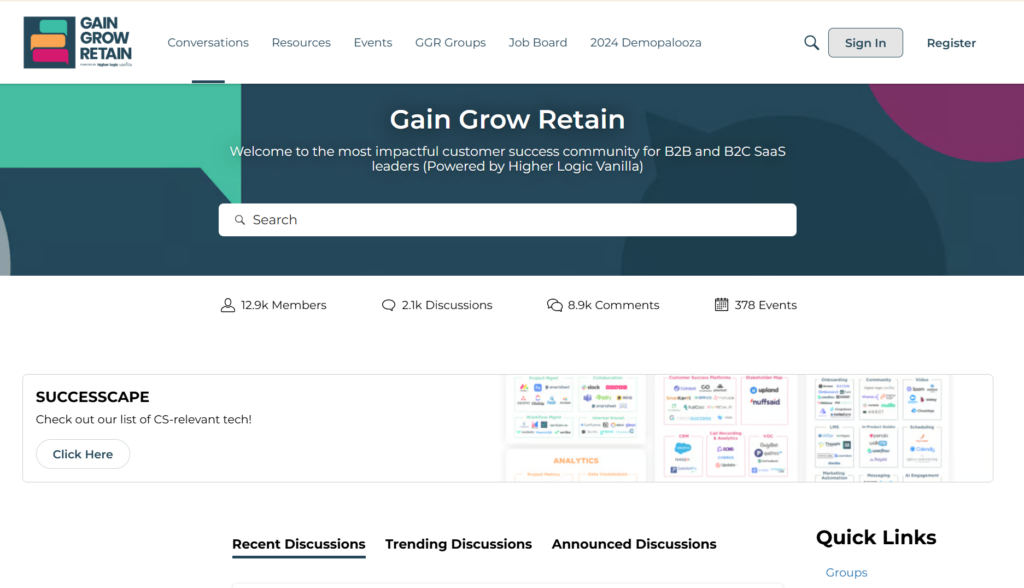Open the Groups quick link

(846, 572)
